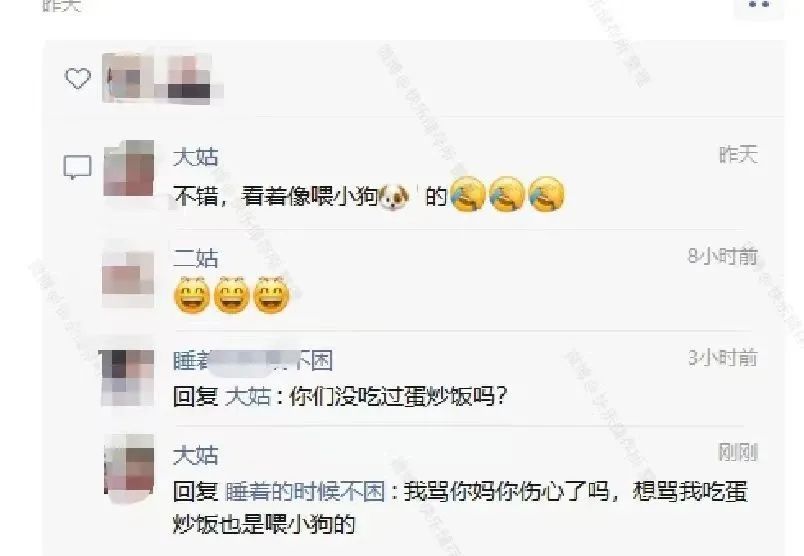Open 大姑 profile from first comment name
The height and width of the screenshot is (556, 804).
[x=195, y=156]
